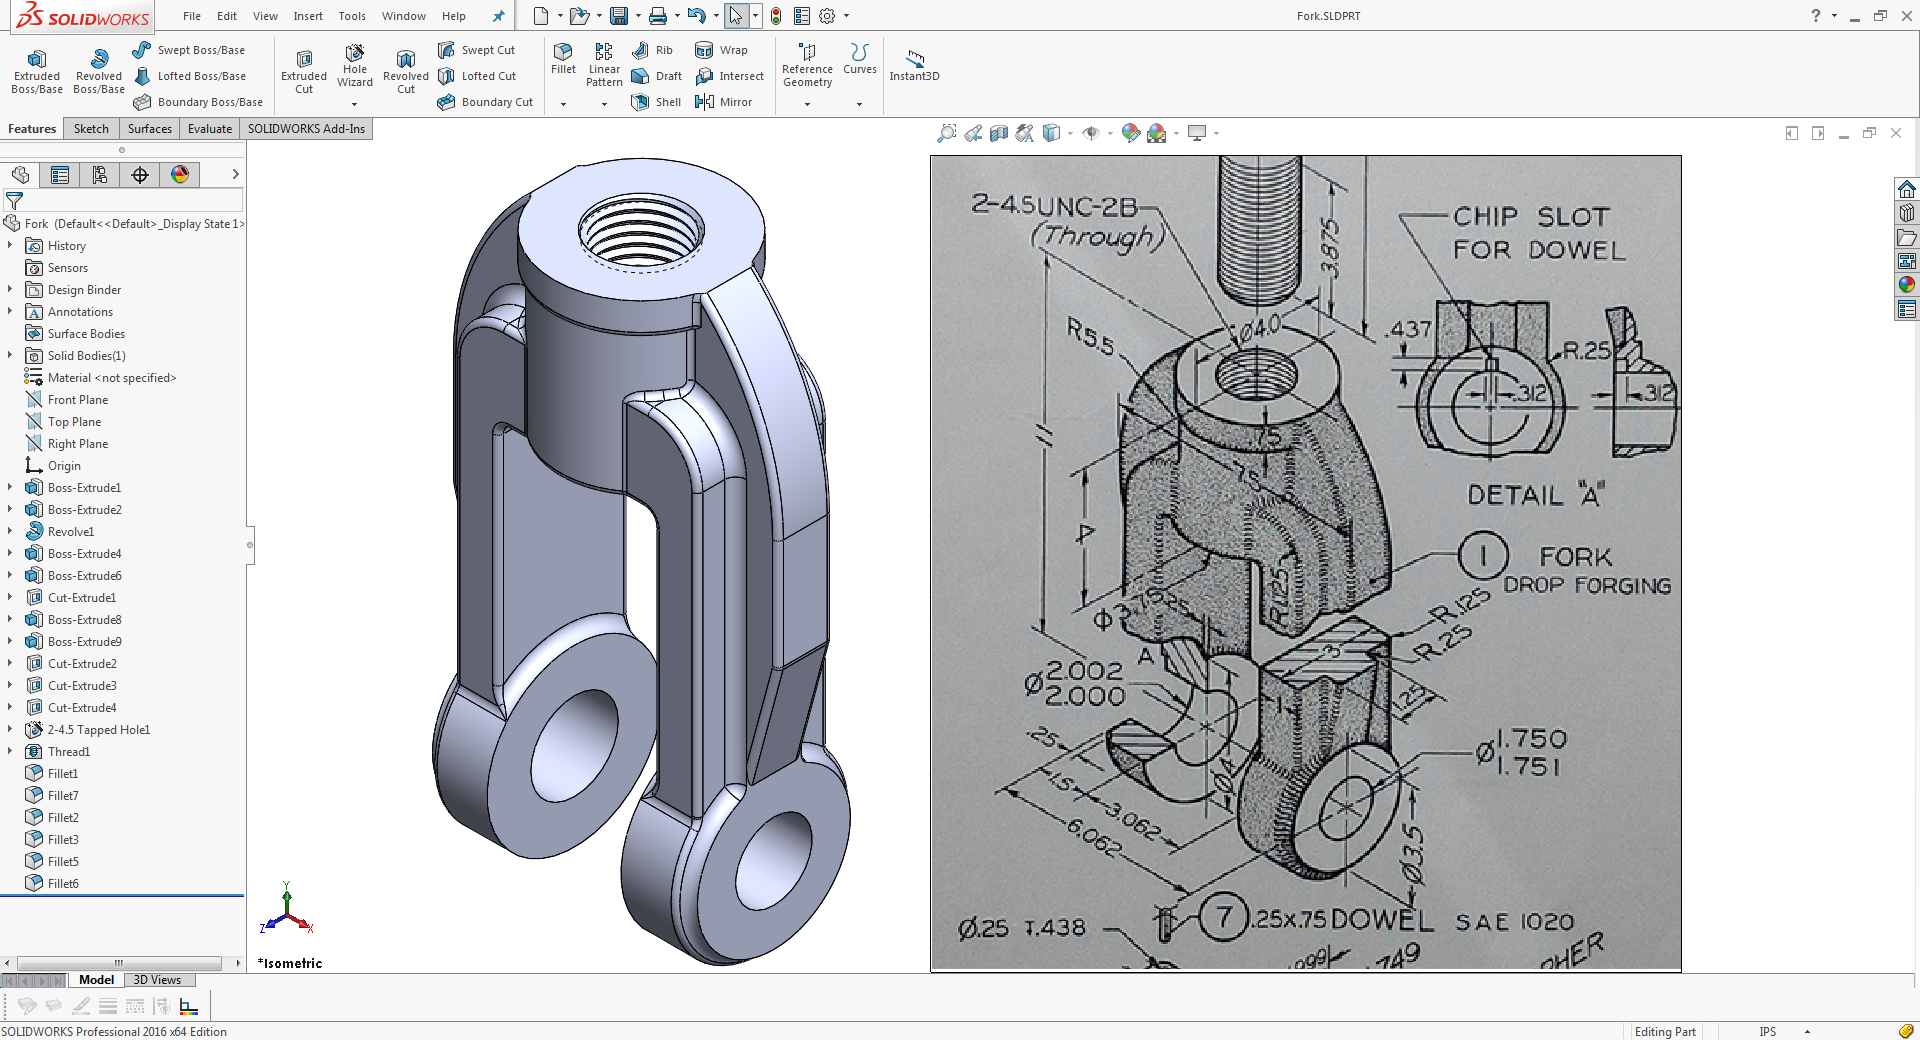This screenshot has height=1040, width=1920.
Task: Choose the Swept Boss/Base tool
Action: click(188, 50)
